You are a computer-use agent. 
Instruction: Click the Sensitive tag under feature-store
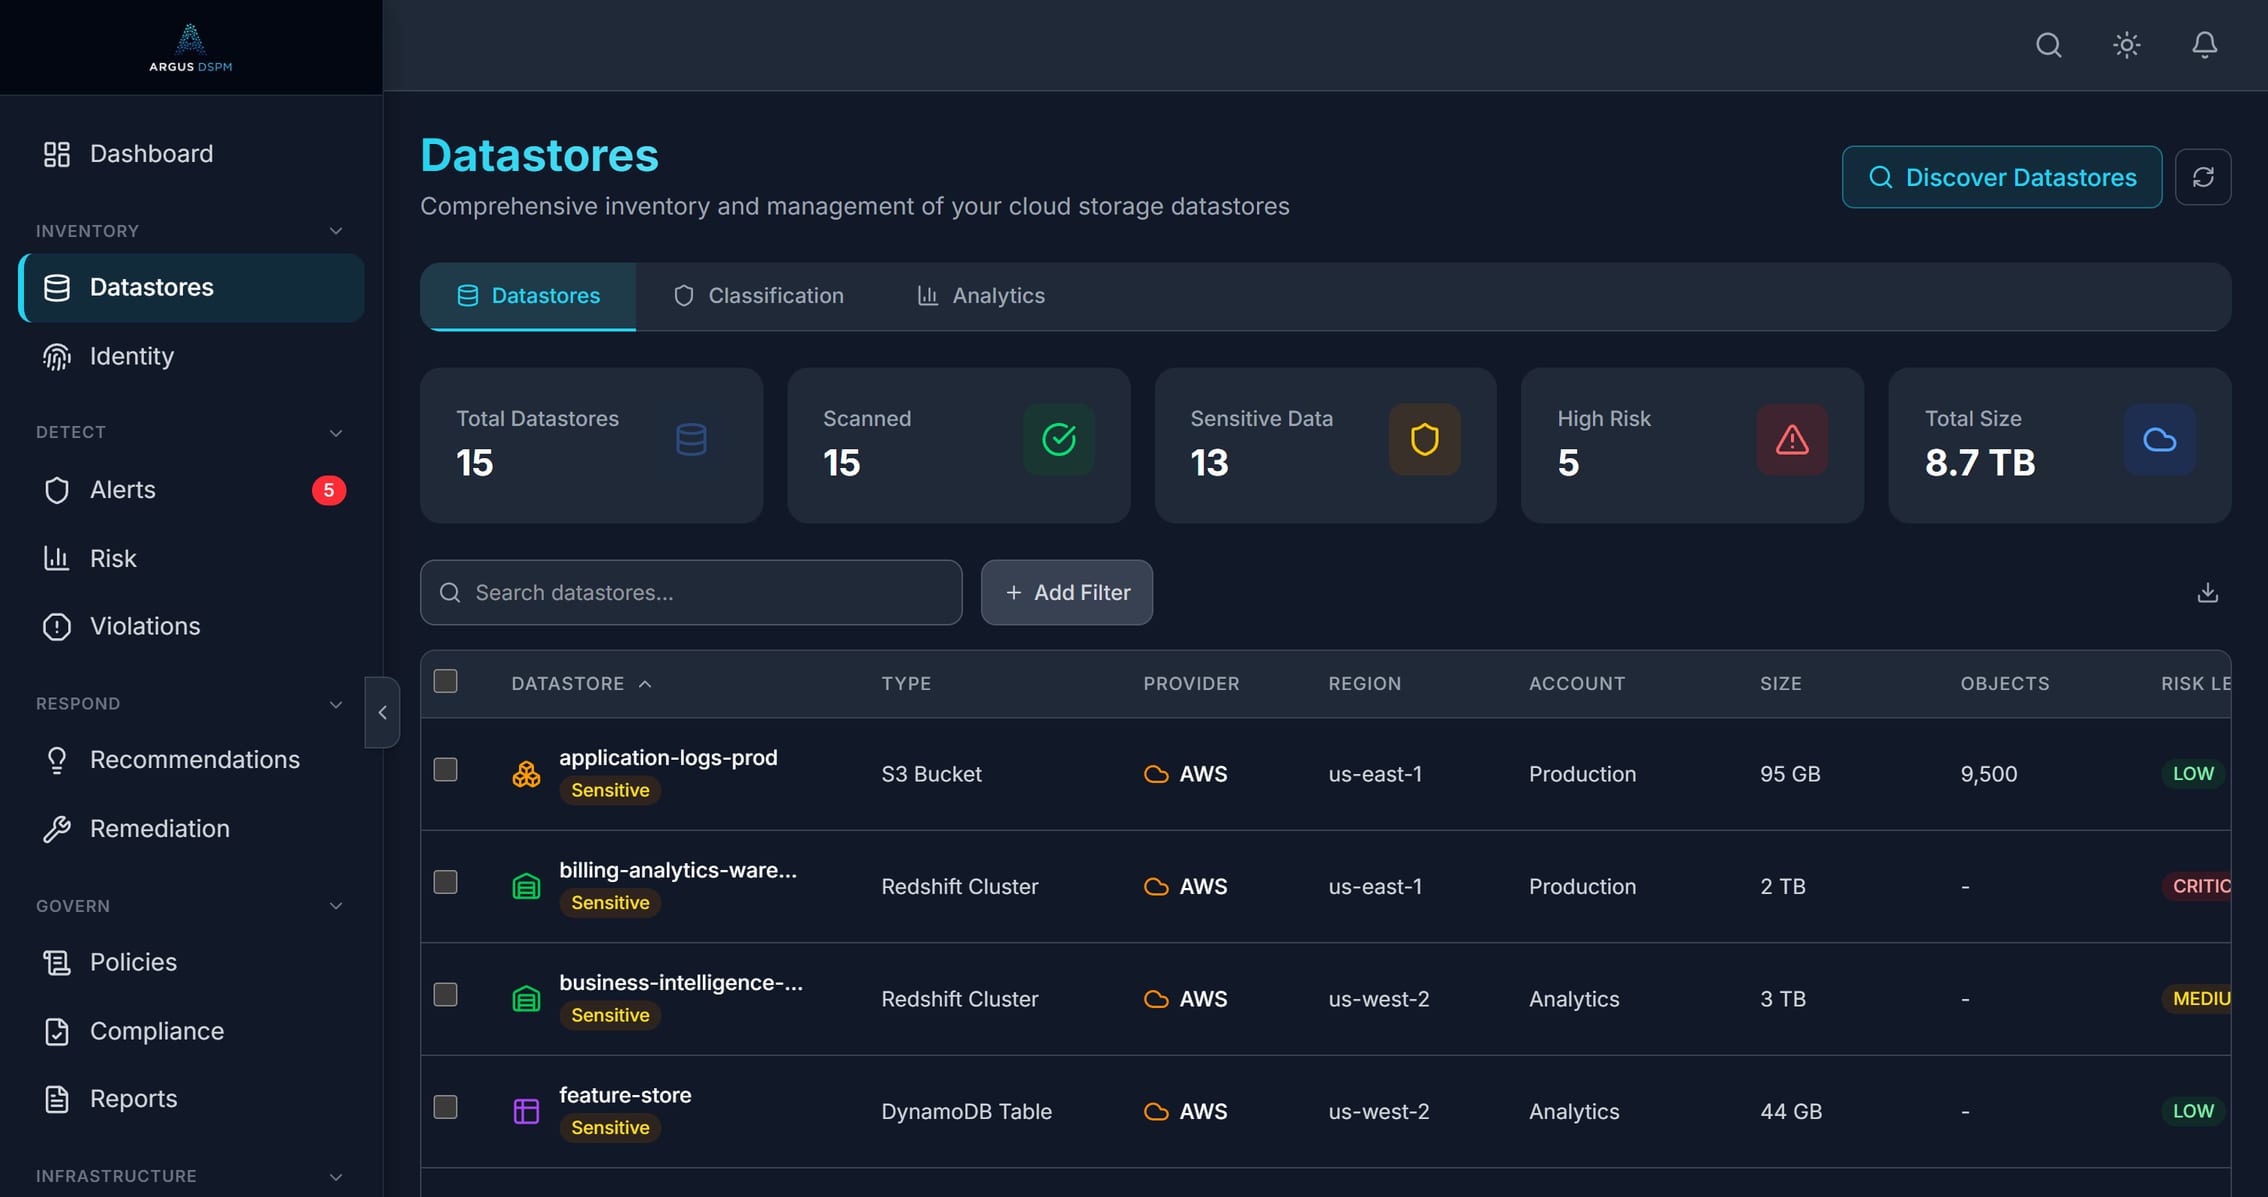(x=610, y=1128)
